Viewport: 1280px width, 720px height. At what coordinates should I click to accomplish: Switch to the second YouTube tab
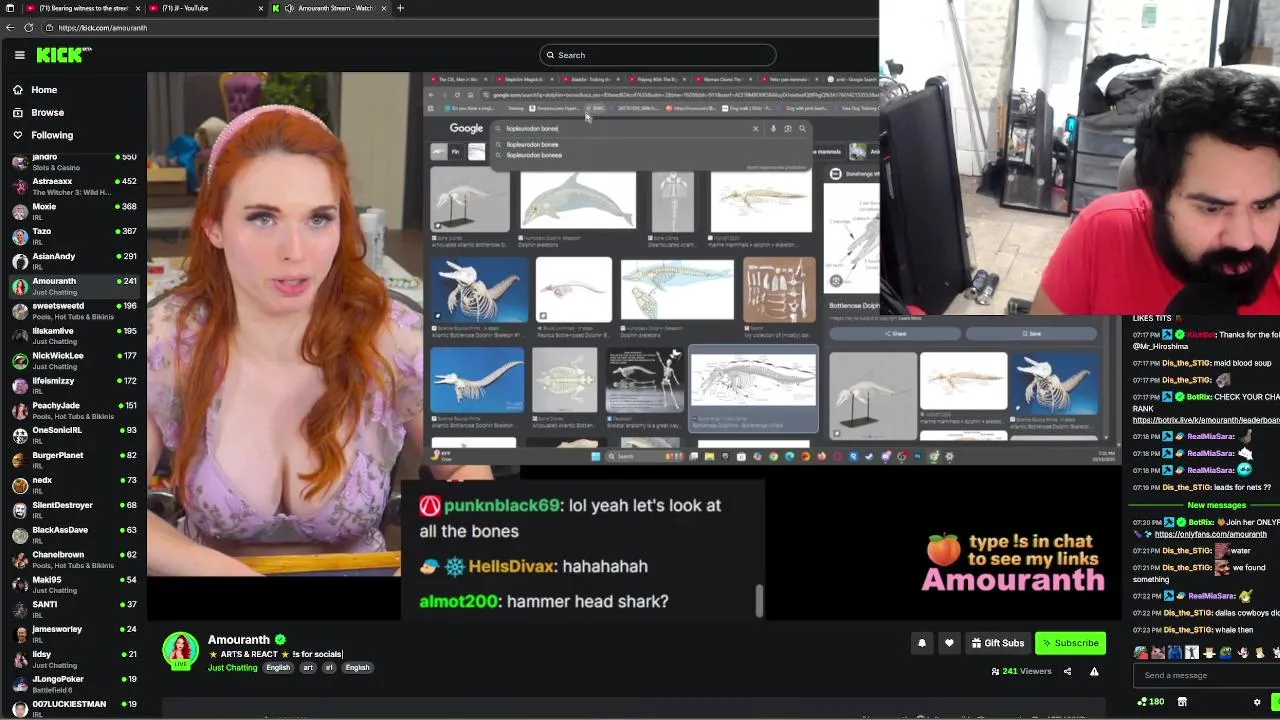207,8
